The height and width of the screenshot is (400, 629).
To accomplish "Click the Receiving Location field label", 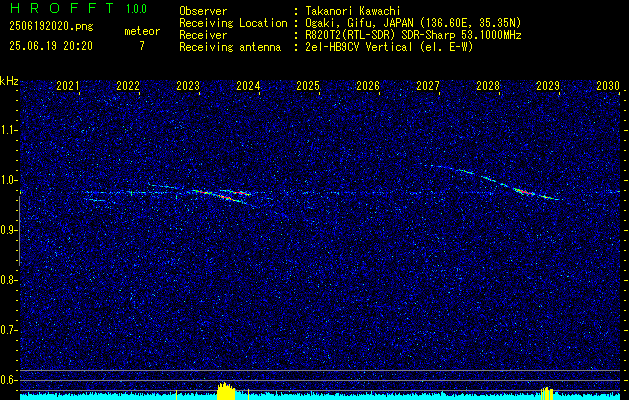I will [233, 23].
